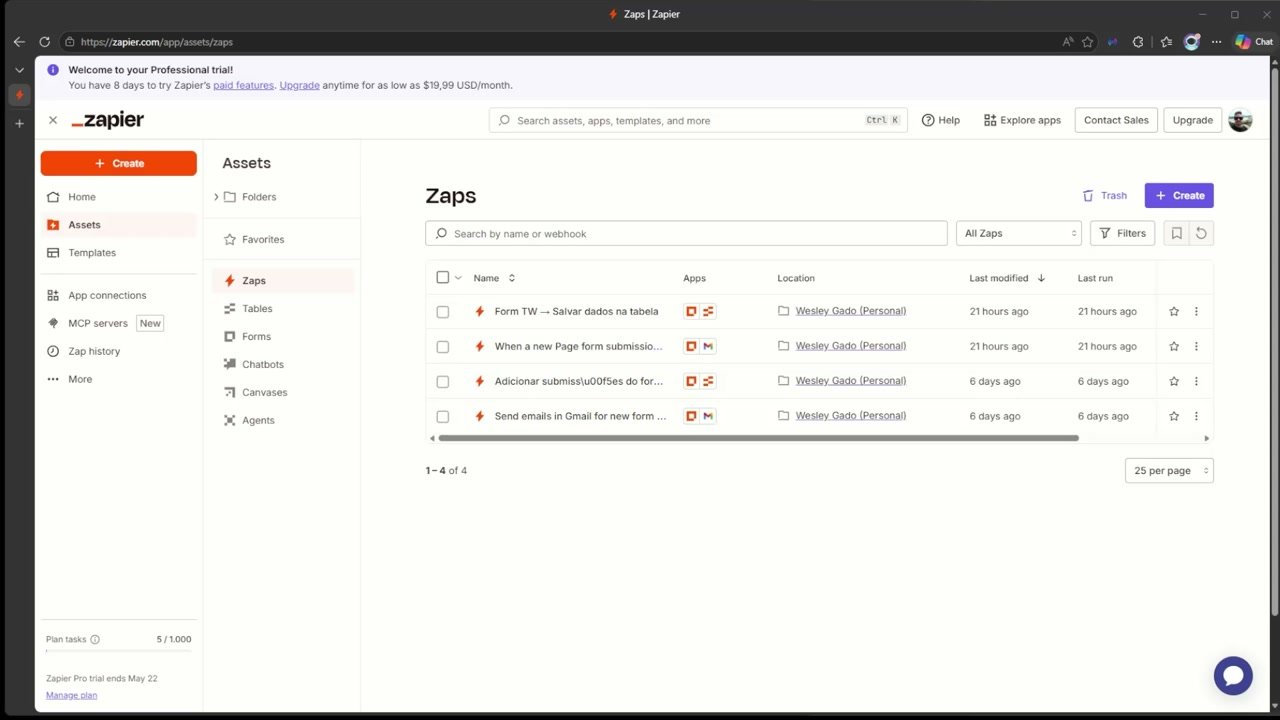
Task: Close the sidebar with the X icon
Action: coord(53,120)
